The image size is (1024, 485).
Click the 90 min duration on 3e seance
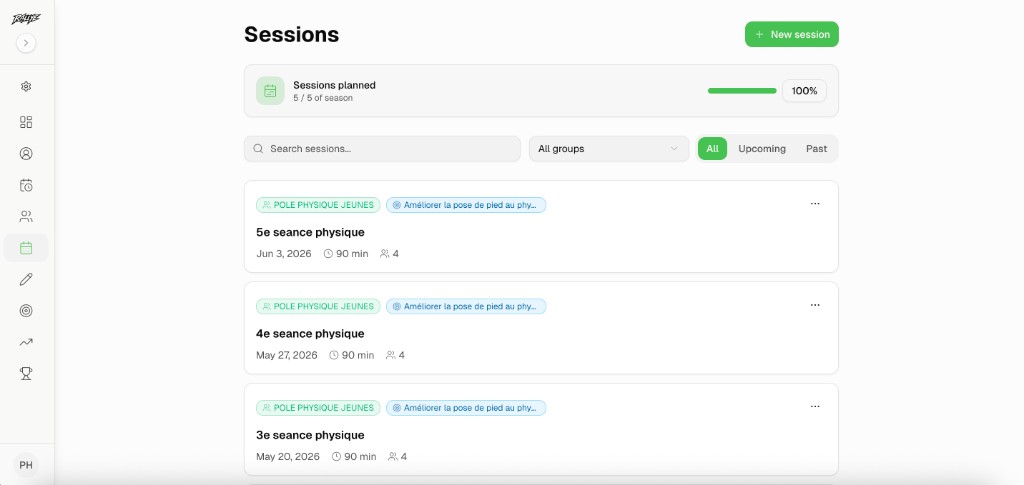(354, 456)
